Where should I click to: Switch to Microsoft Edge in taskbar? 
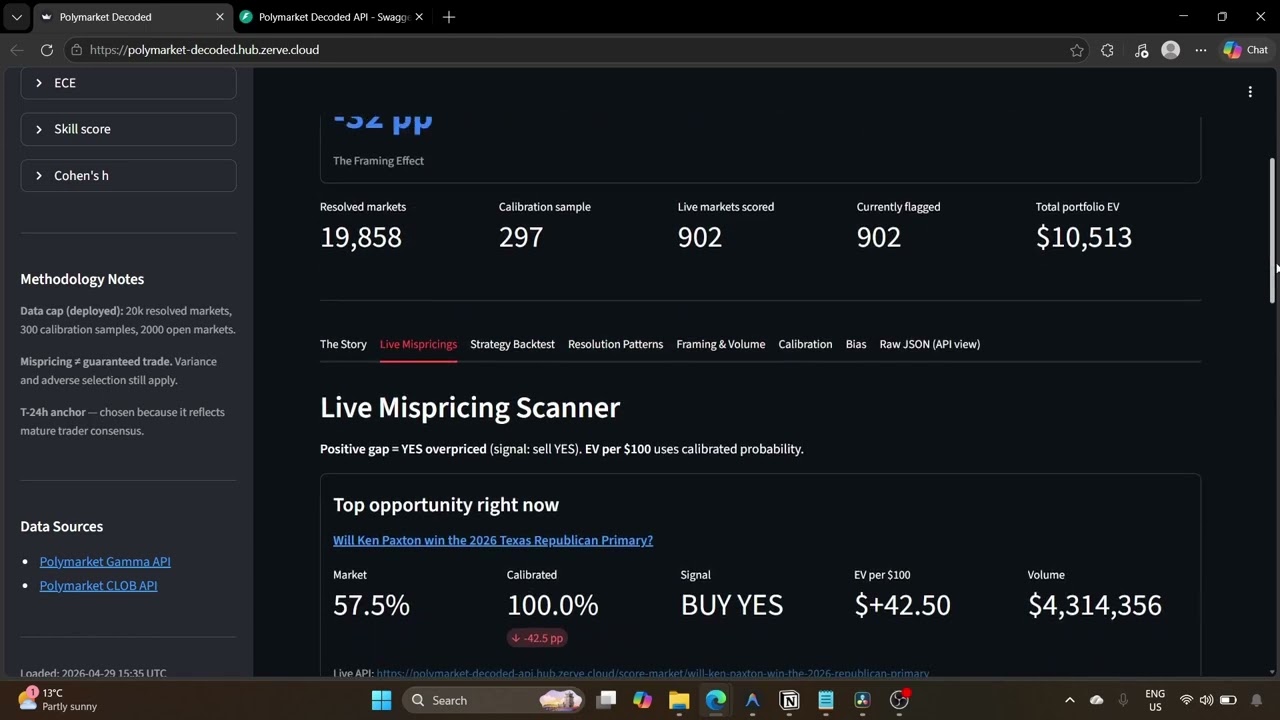point(716,700)
